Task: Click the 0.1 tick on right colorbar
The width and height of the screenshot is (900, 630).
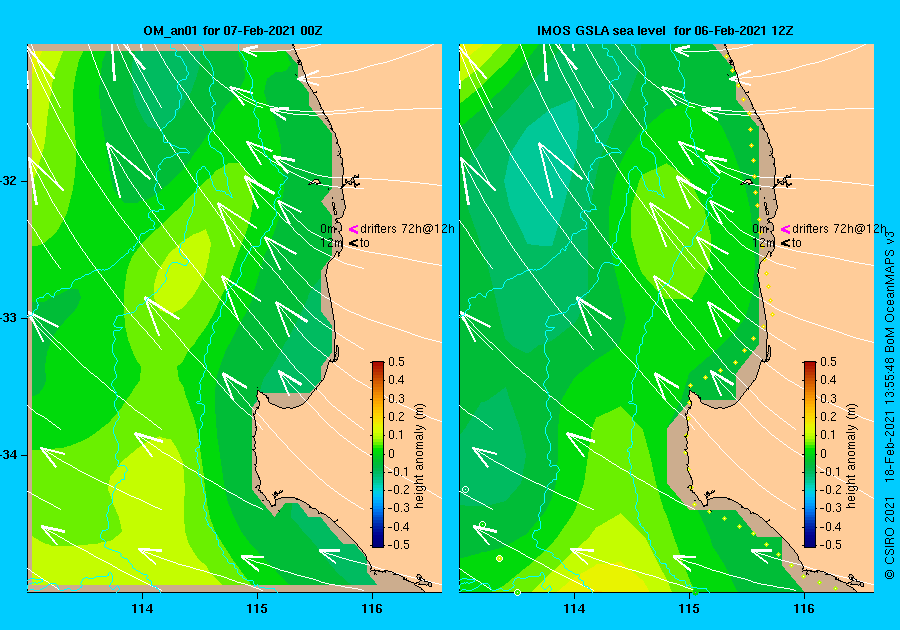Action: tap(828, 435)
